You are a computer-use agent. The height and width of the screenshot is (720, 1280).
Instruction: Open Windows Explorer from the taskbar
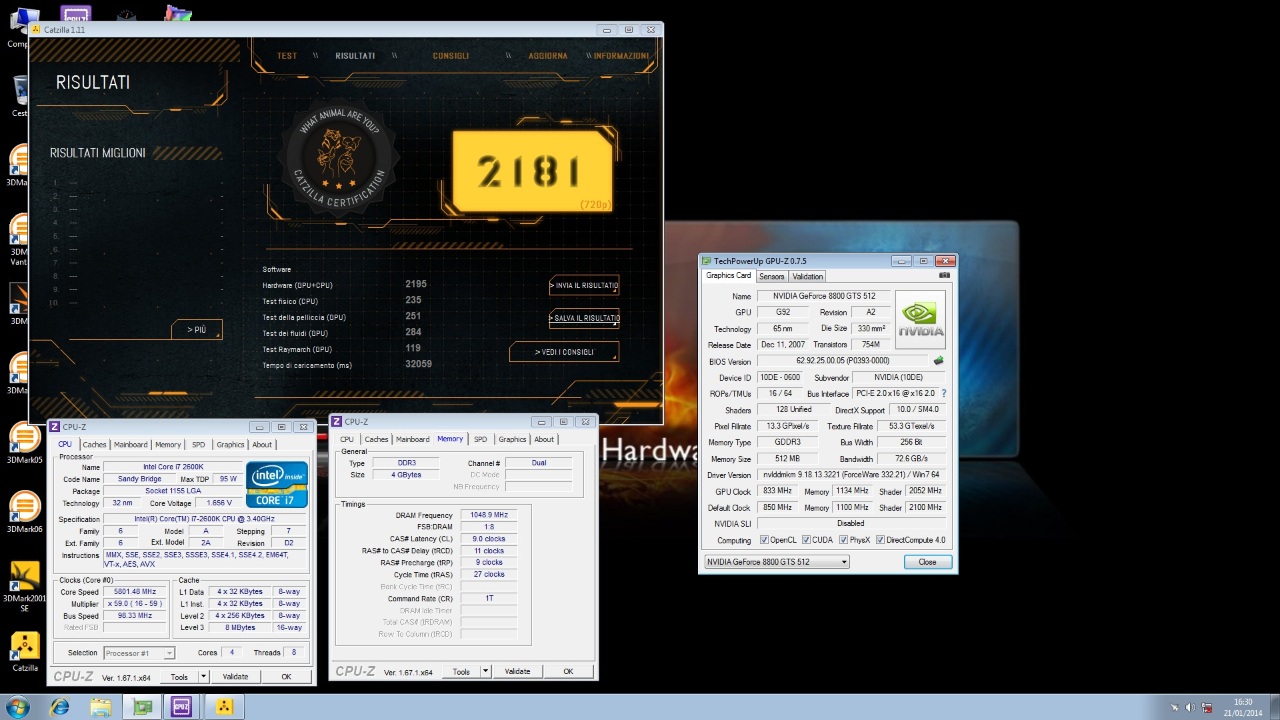point(101,708)
